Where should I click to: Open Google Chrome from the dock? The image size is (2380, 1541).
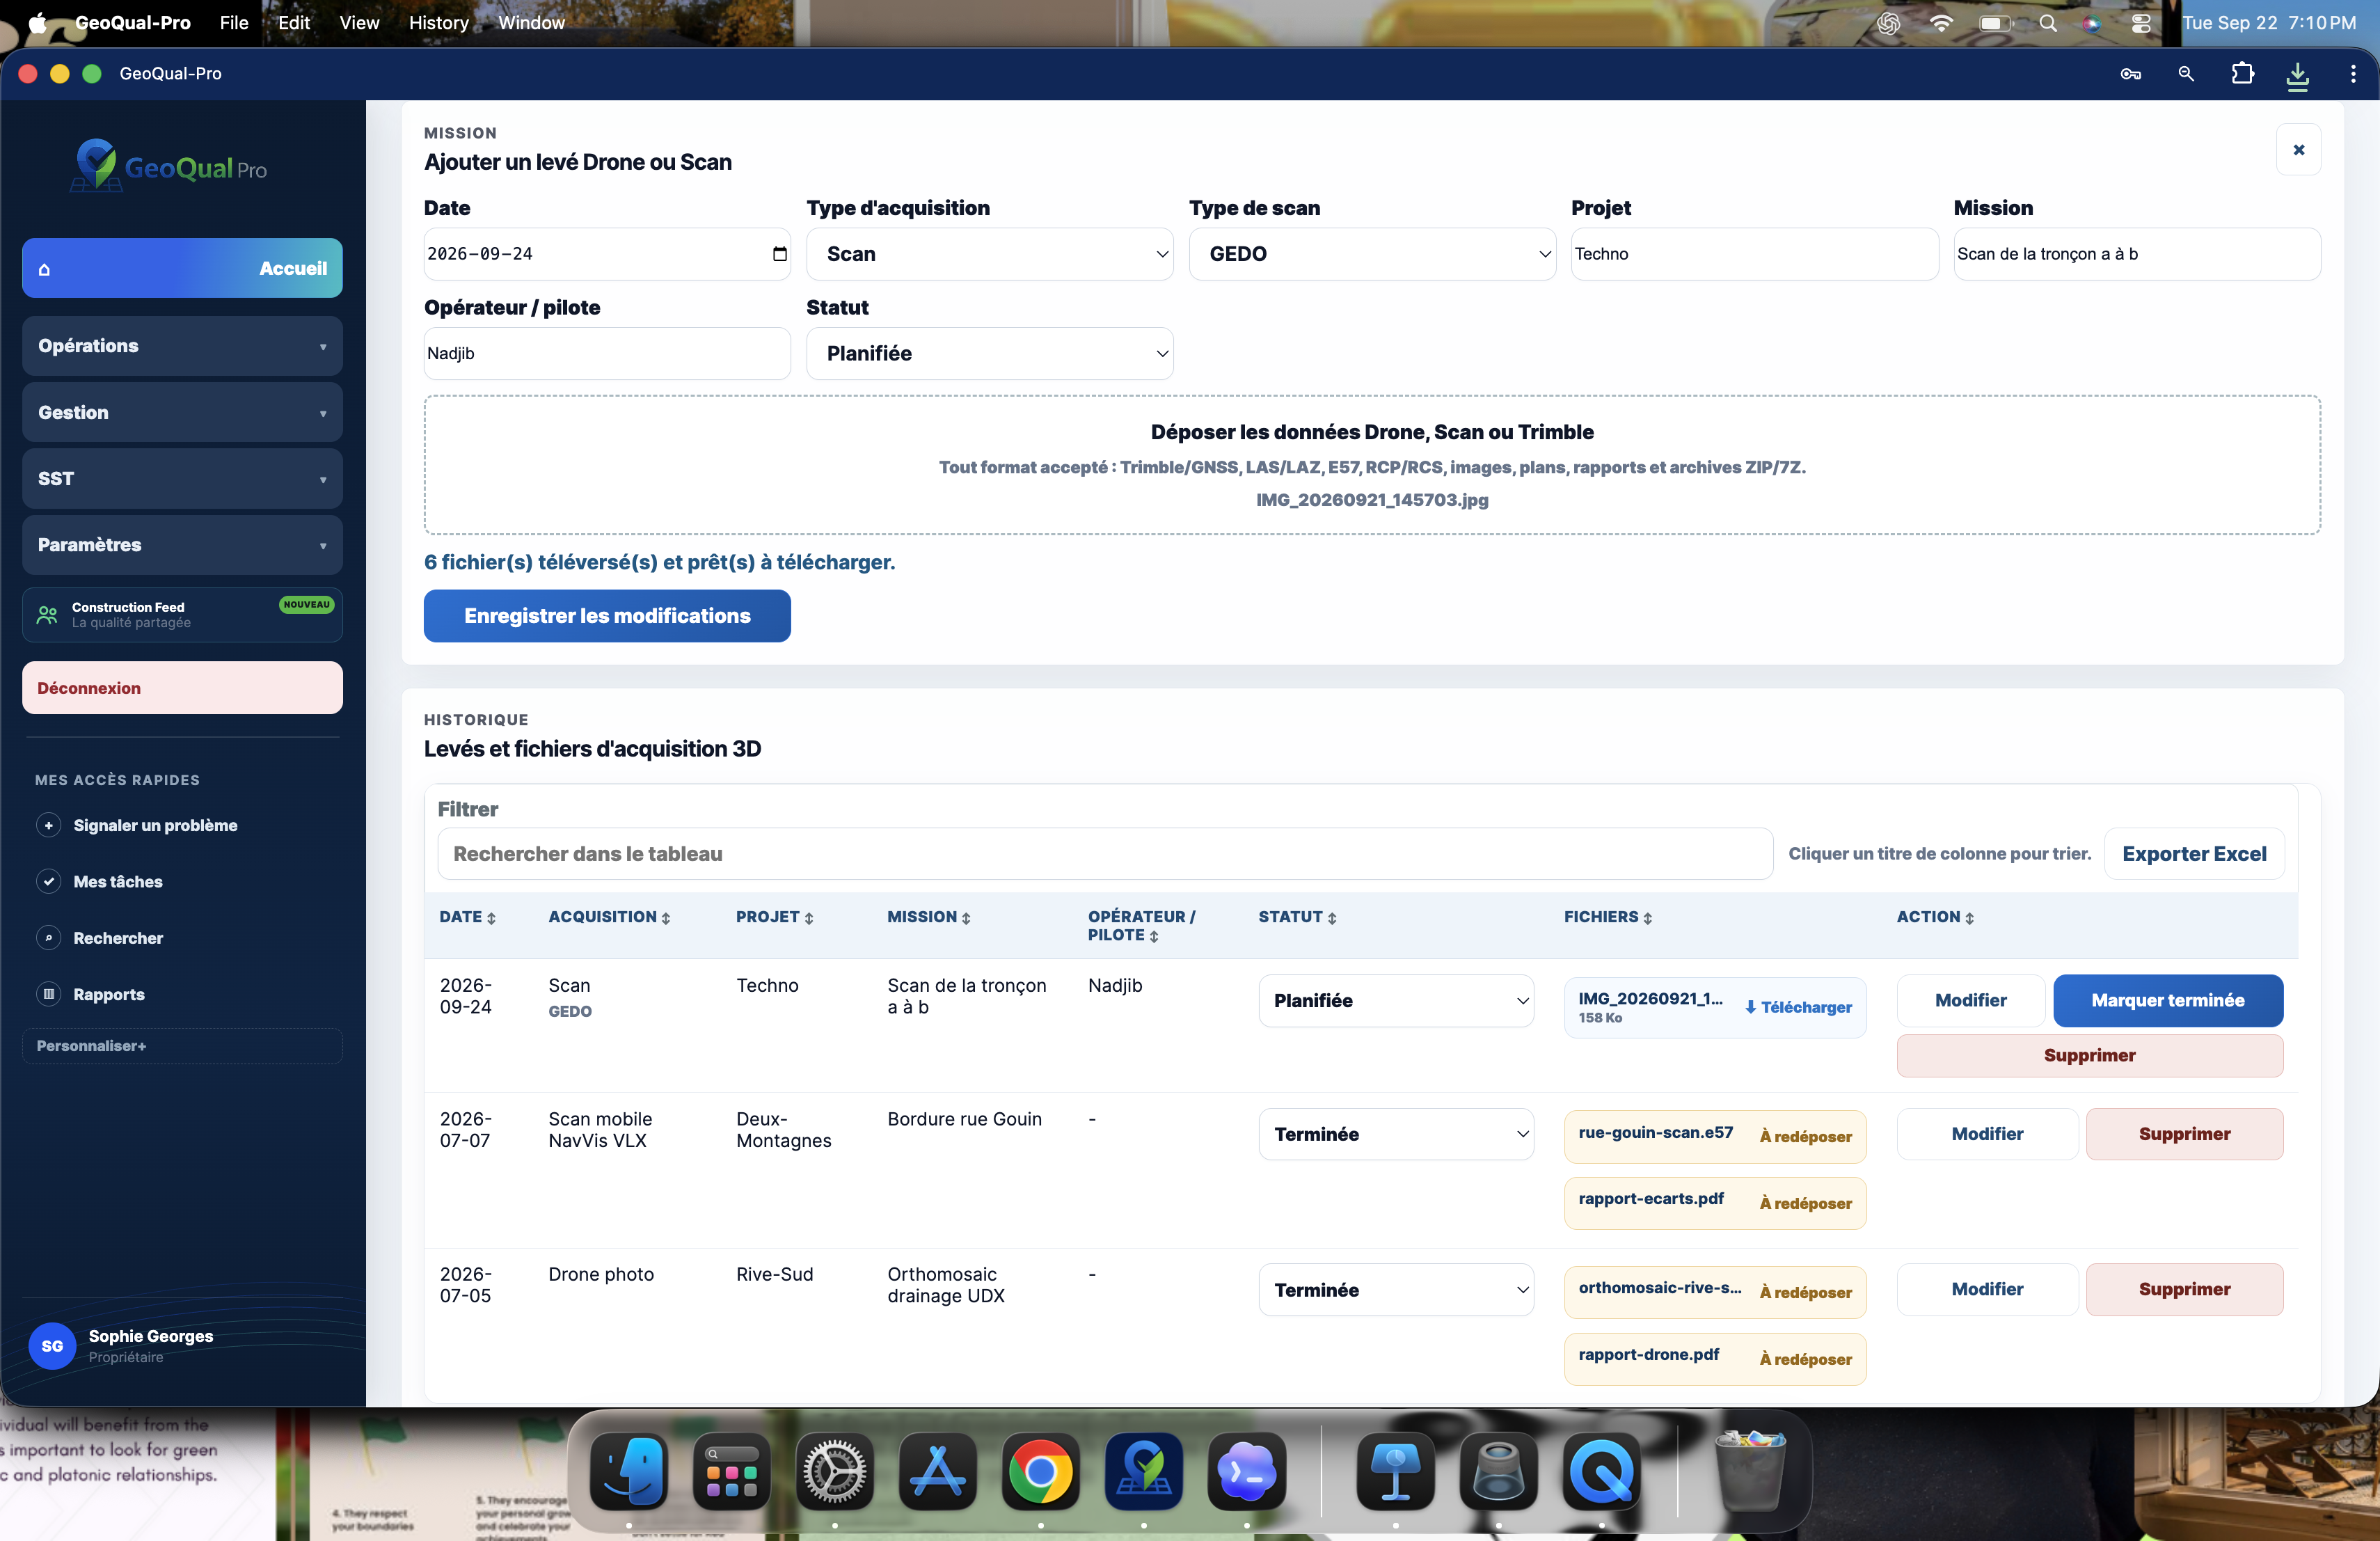(x=1040, y=1471)
